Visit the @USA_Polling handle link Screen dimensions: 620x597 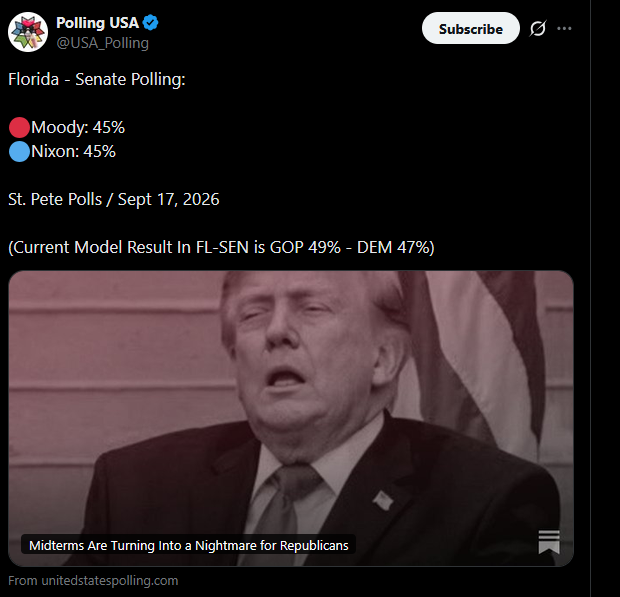(102, 43)
